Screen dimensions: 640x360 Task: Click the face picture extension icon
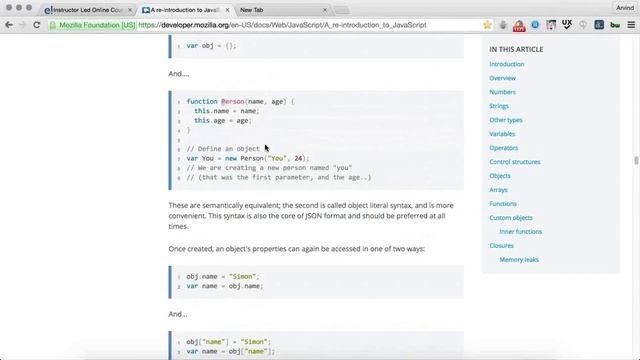551,25
